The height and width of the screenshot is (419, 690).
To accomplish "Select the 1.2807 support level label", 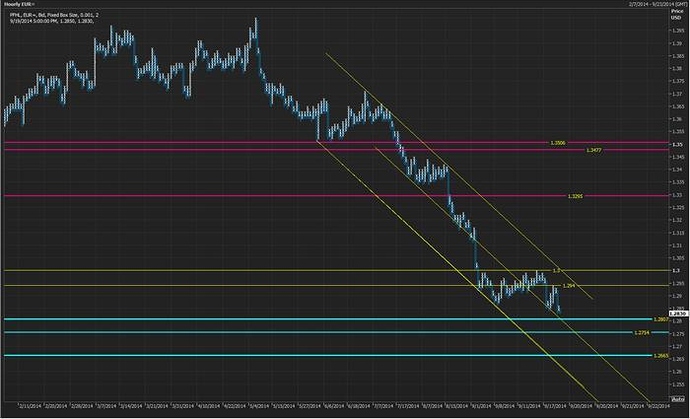I will pos(661,319).
